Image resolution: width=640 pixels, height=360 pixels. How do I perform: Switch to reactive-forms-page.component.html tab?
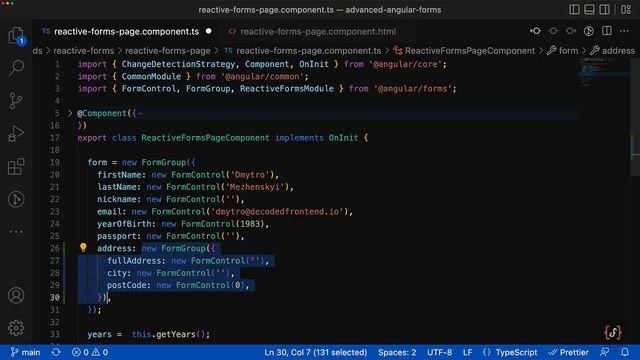(318, 31)
